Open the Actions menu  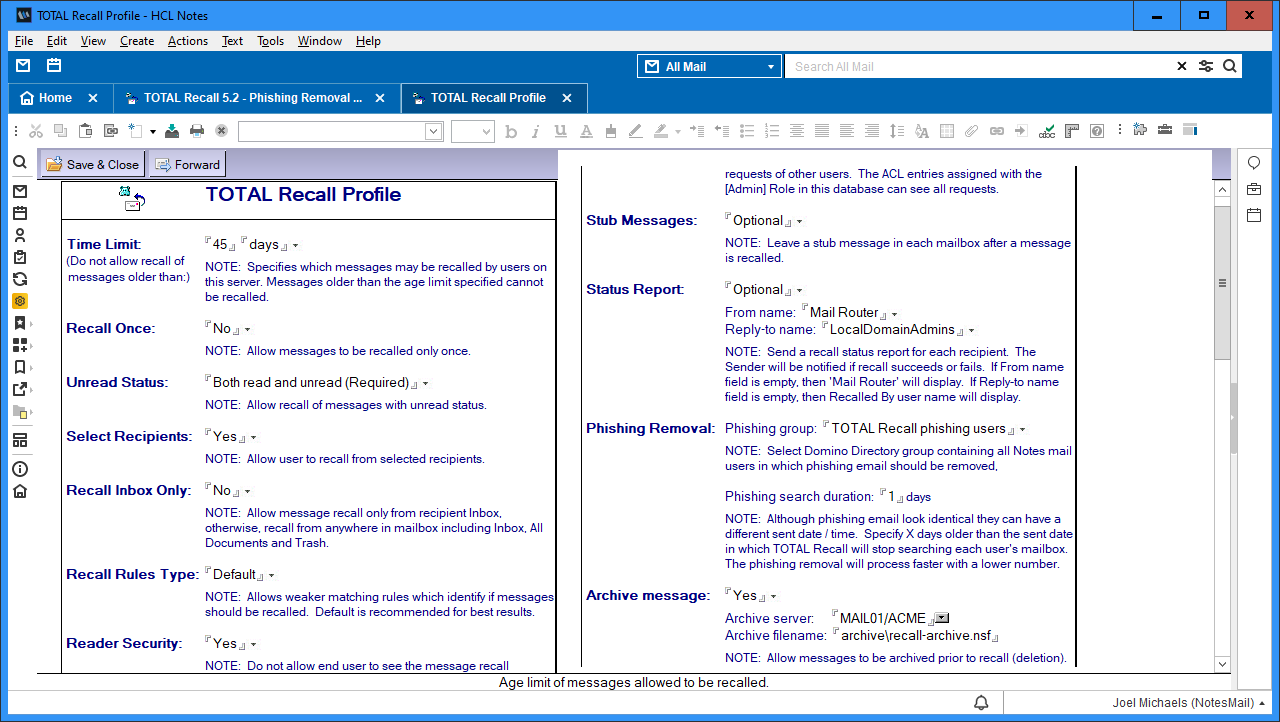(187, 41)
